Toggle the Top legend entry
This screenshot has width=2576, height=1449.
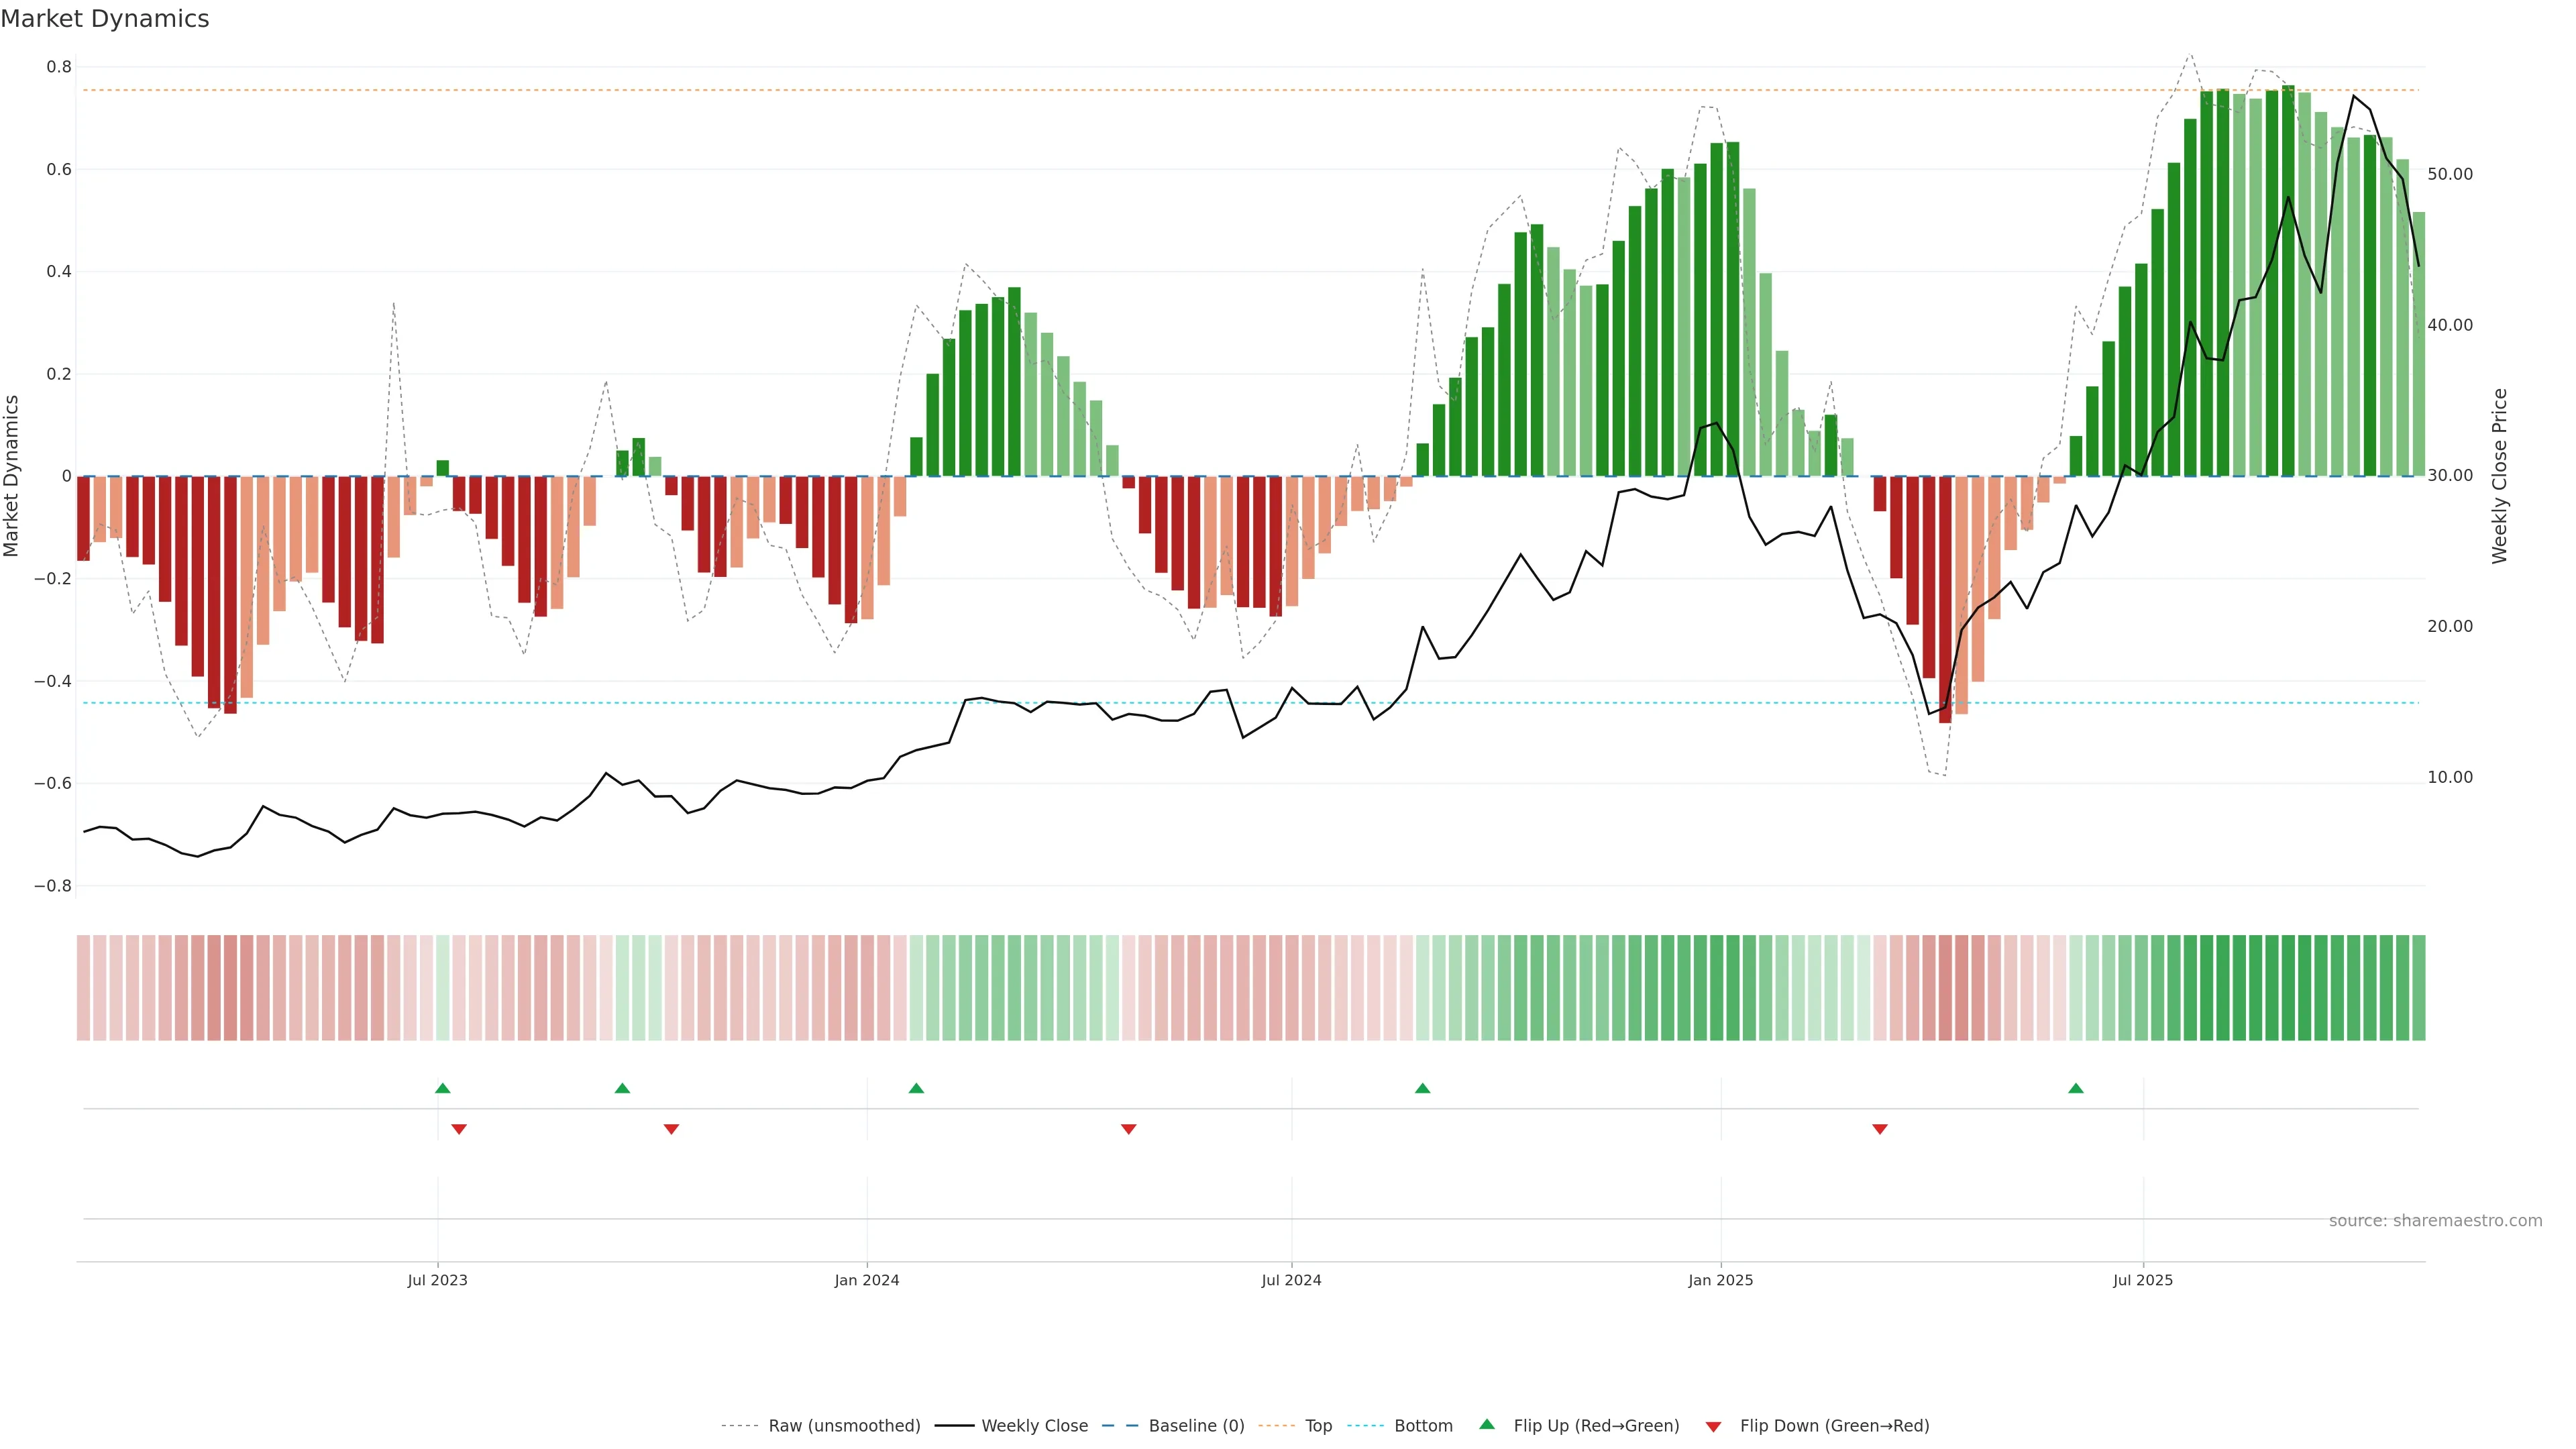click(x=1318, y=1426)
